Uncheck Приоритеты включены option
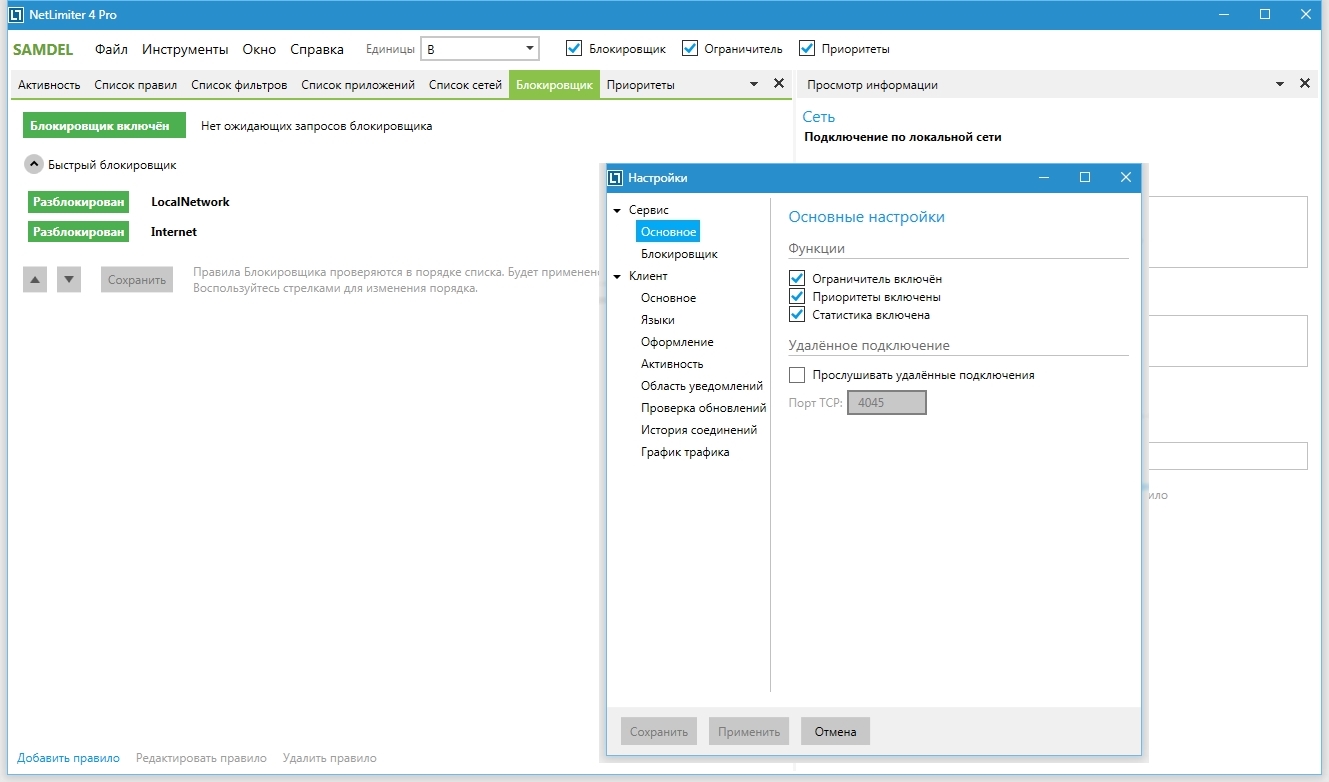Screen dimensions: 1329x782 tap(797, 297)
